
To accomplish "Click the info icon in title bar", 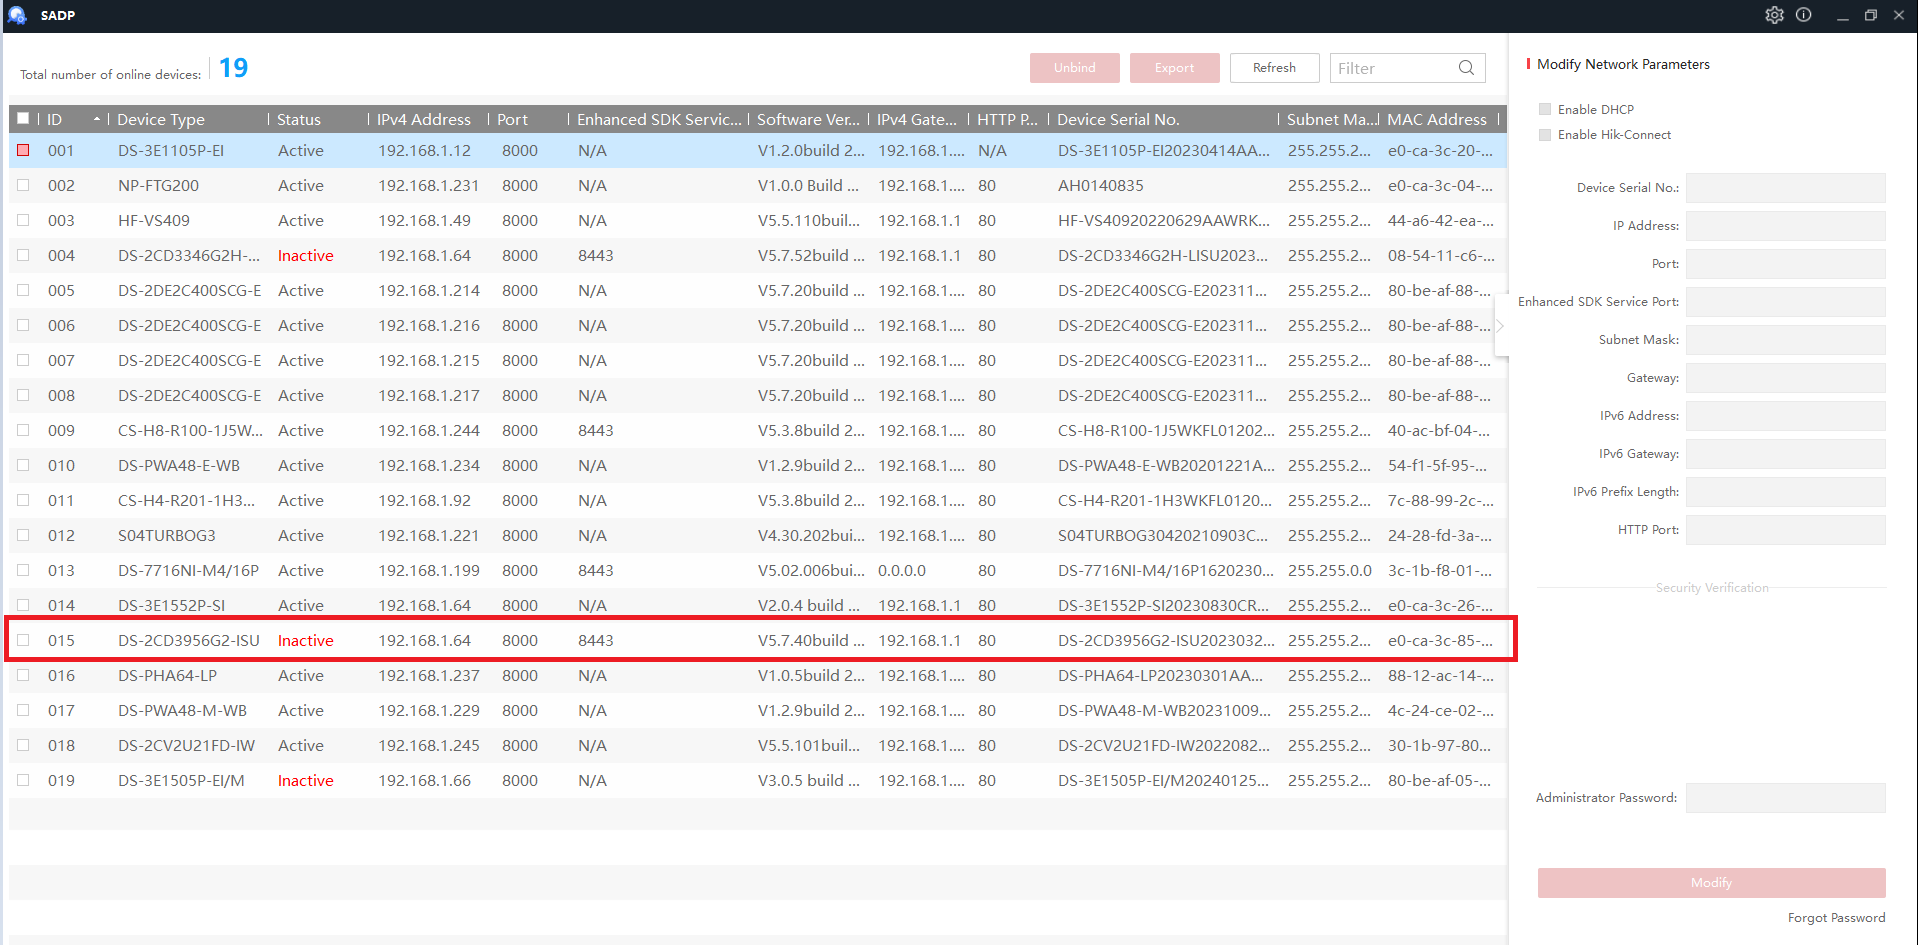I will (x=1803, y=15).
